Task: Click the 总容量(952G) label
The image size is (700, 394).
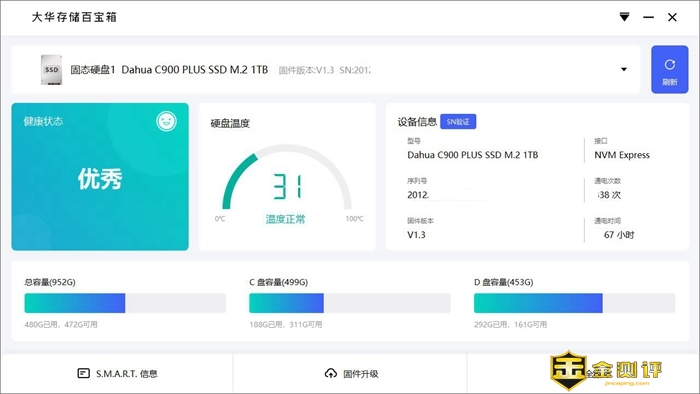Action: pos(50,282)
